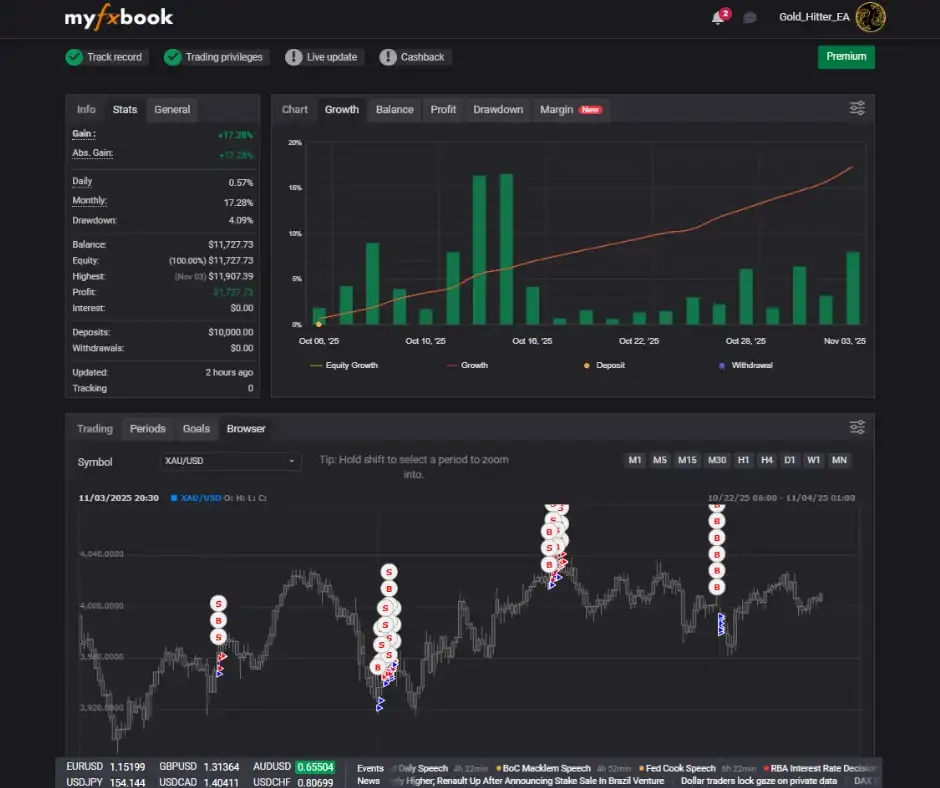Screen dimensions: 940x788
Task: Click the Track record checkmark icon
Action: tap(74, 57)
